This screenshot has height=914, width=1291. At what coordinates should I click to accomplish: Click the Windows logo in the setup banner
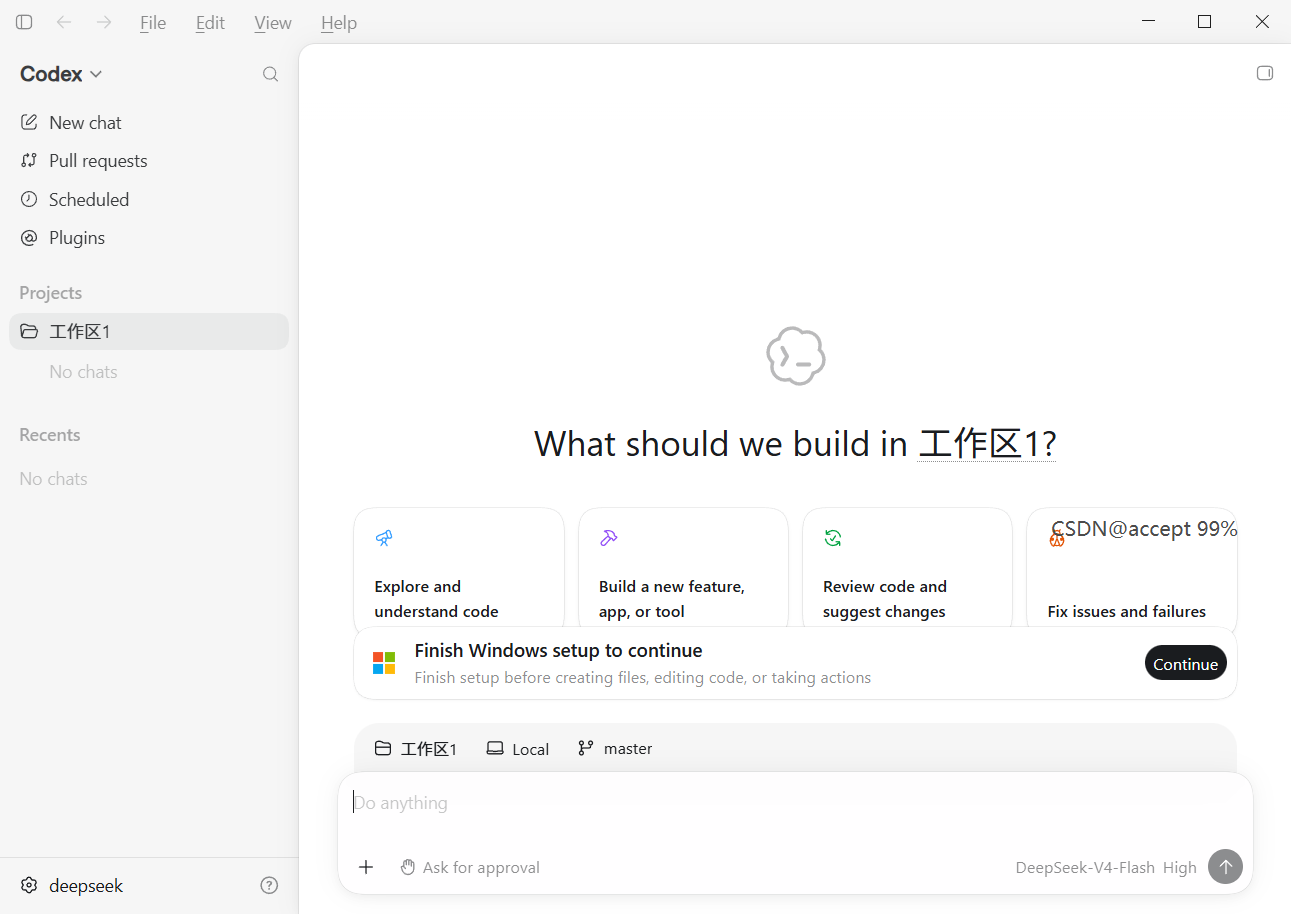pos(384,663)
